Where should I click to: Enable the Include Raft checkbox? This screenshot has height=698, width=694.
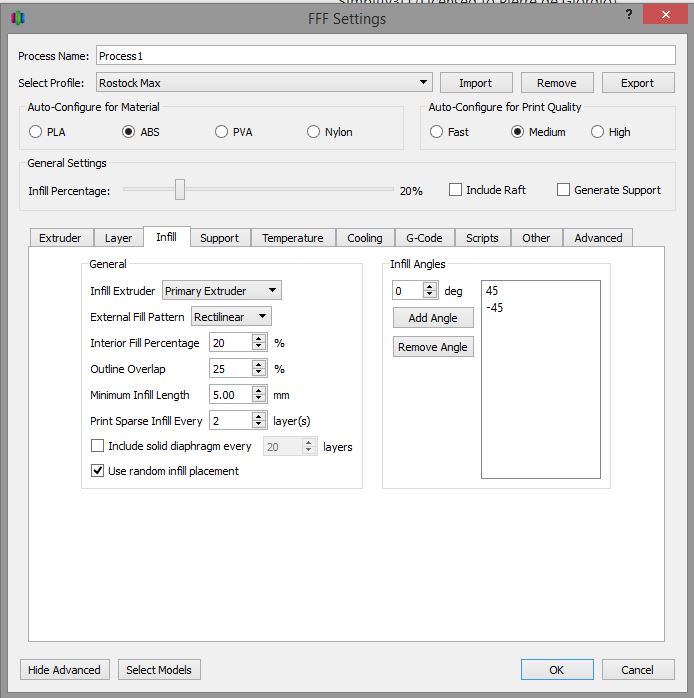tap(456, 190)
